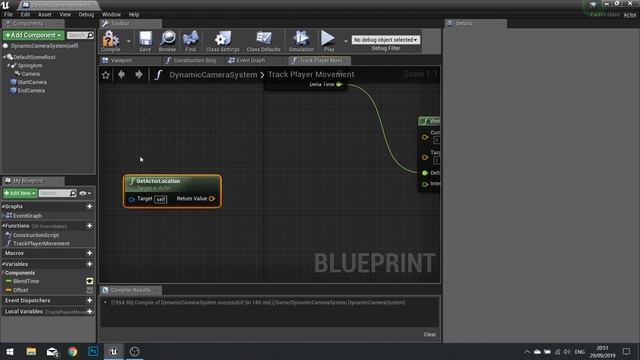This screenshot has width=640, height=360.
Task: Select the Offset variable
Action: tap(20, 290)
